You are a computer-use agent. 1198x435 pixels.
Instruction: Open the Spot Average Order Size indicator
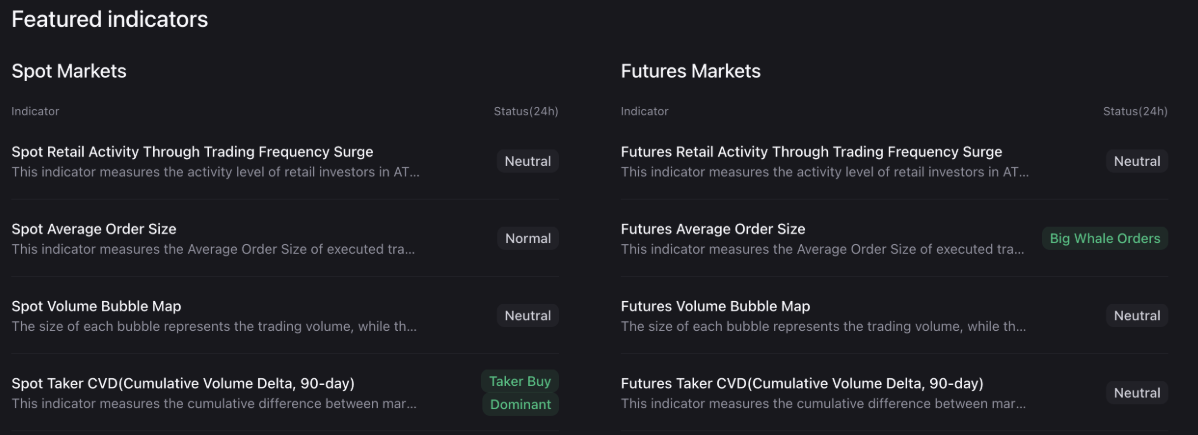94,229
